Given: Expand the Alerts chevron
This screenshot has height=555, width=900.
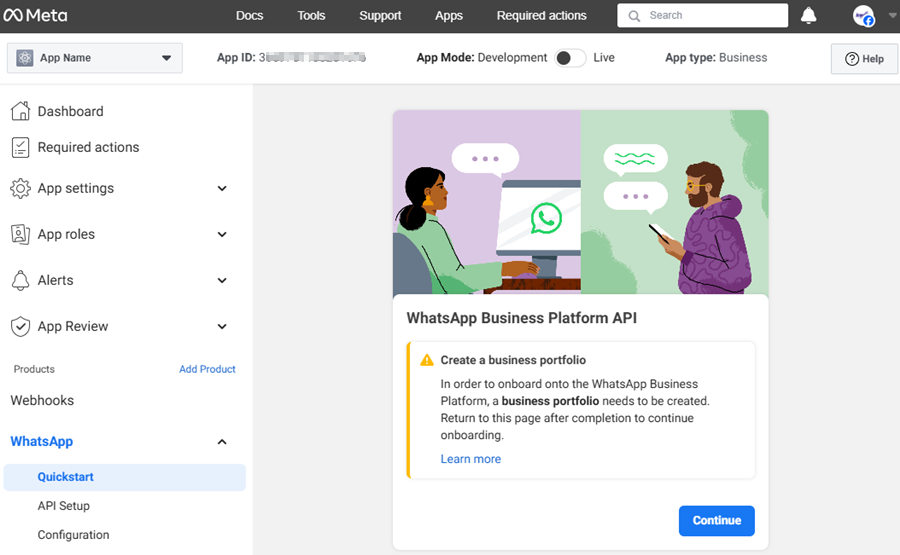Looking at the screenshot, I should click(x=222, y=280).
